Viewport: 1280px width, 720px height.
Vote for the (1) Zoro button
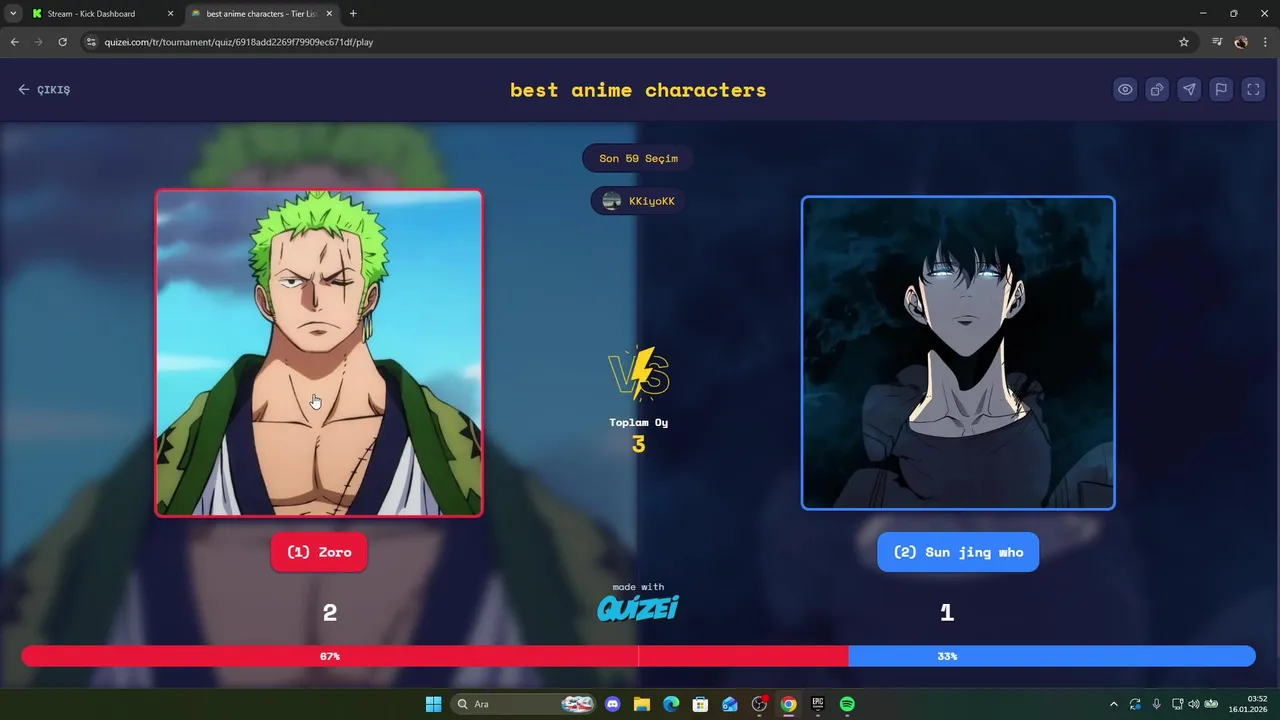coord(319,552)
